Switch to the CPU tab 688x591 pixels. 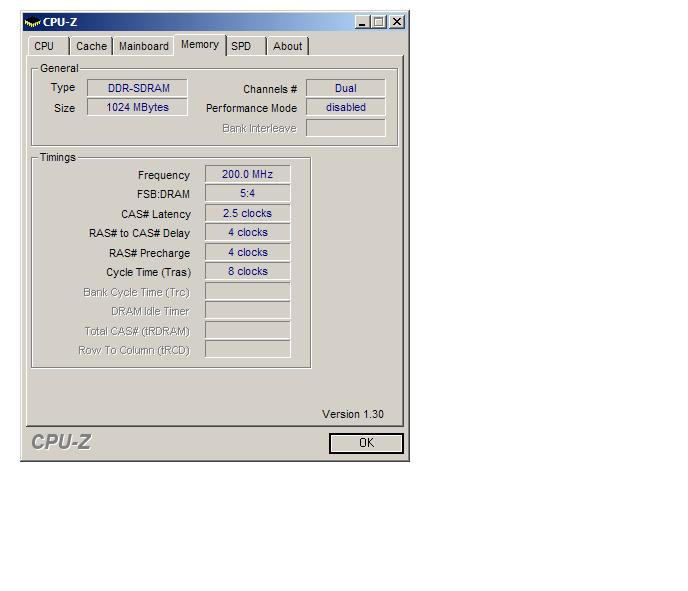tap(48, 46)
